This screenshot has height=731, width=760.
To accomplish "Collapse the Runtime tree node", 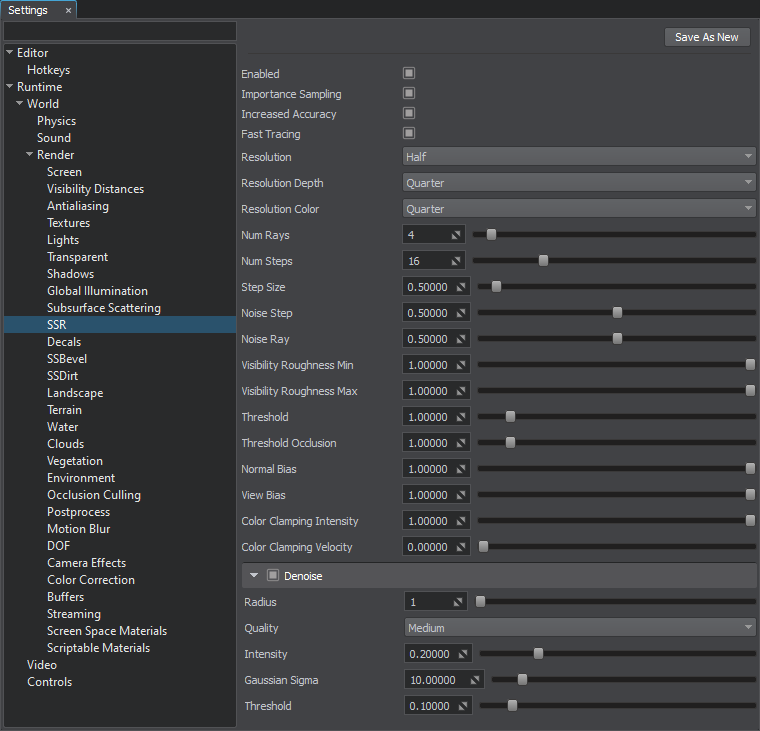I will point(9,86).
